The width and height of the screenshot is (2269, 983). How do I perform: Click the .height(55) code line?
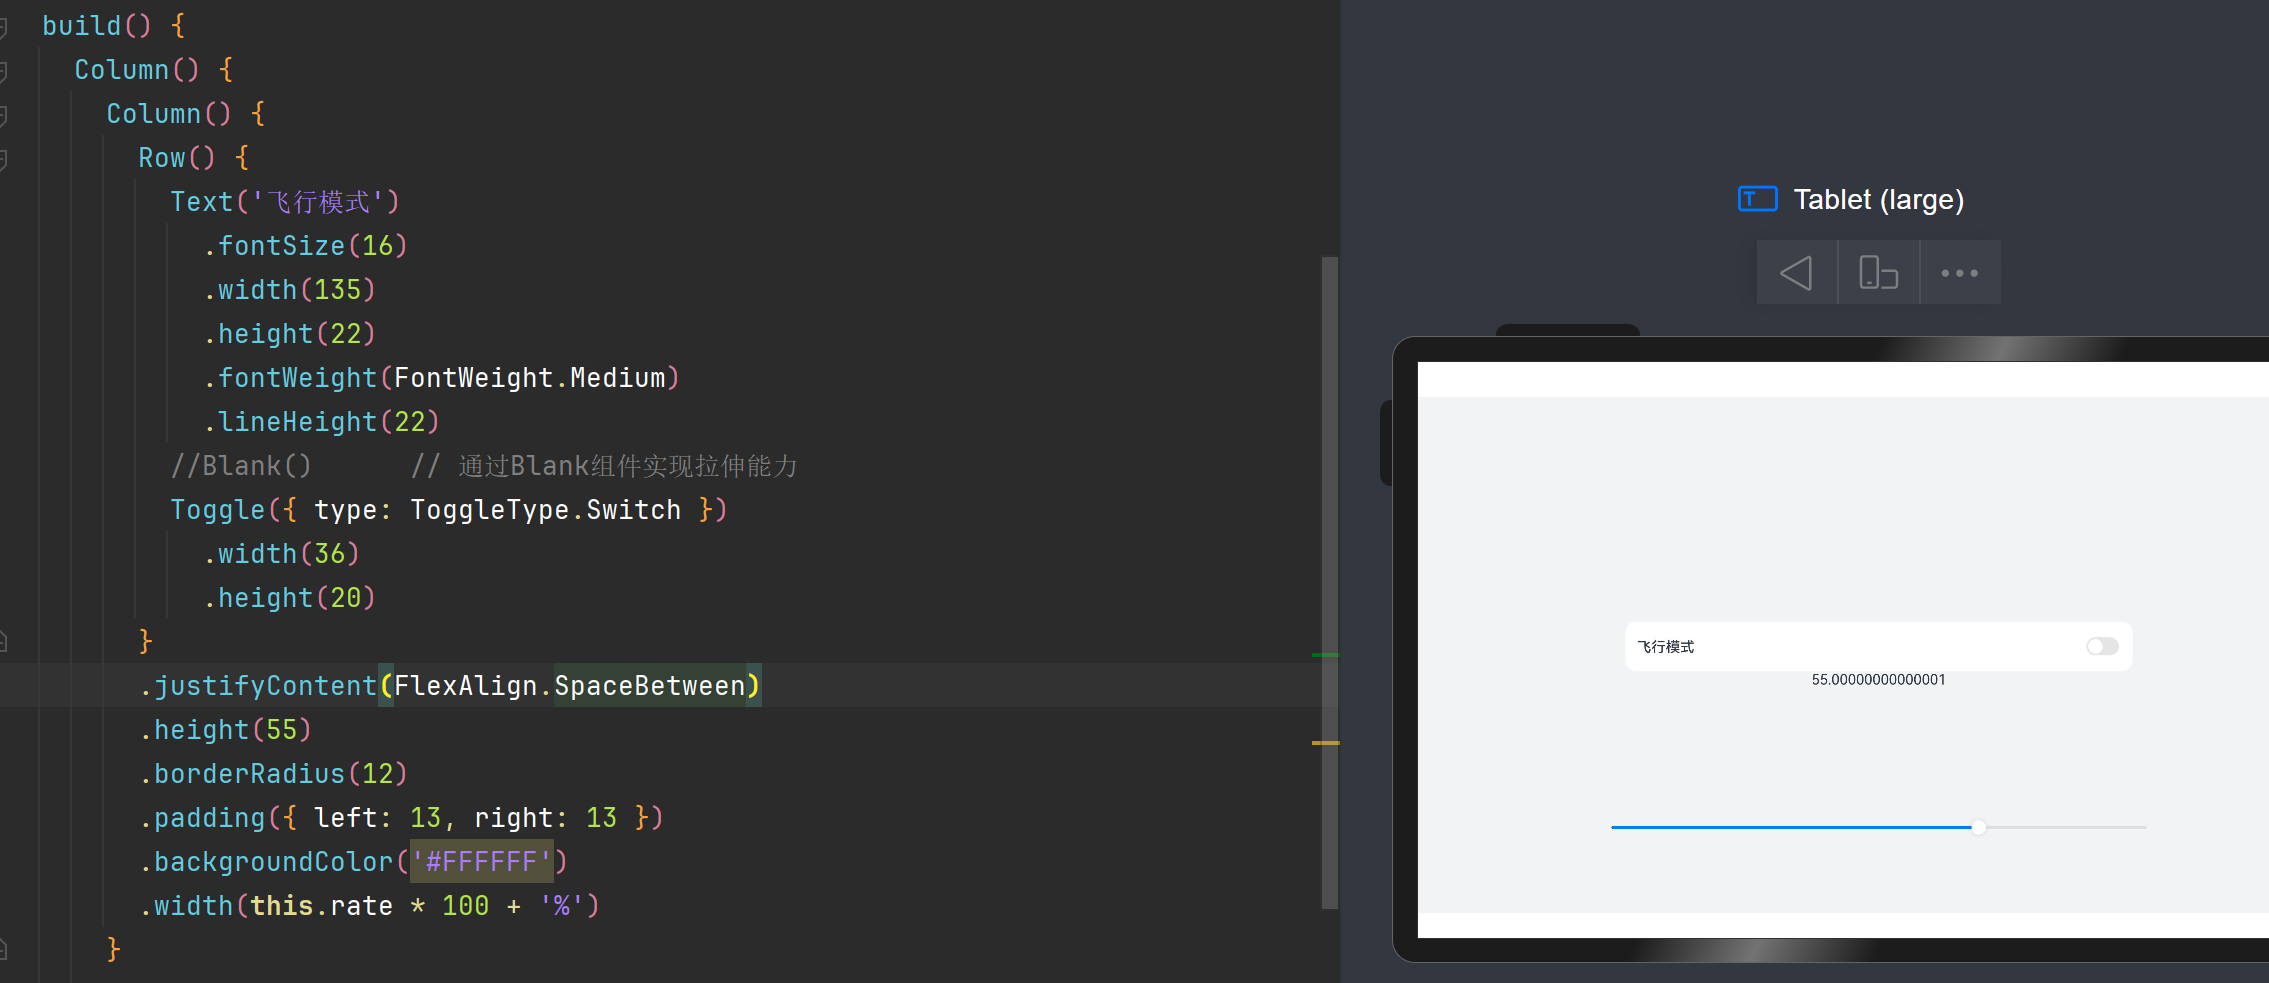point(225,730)
